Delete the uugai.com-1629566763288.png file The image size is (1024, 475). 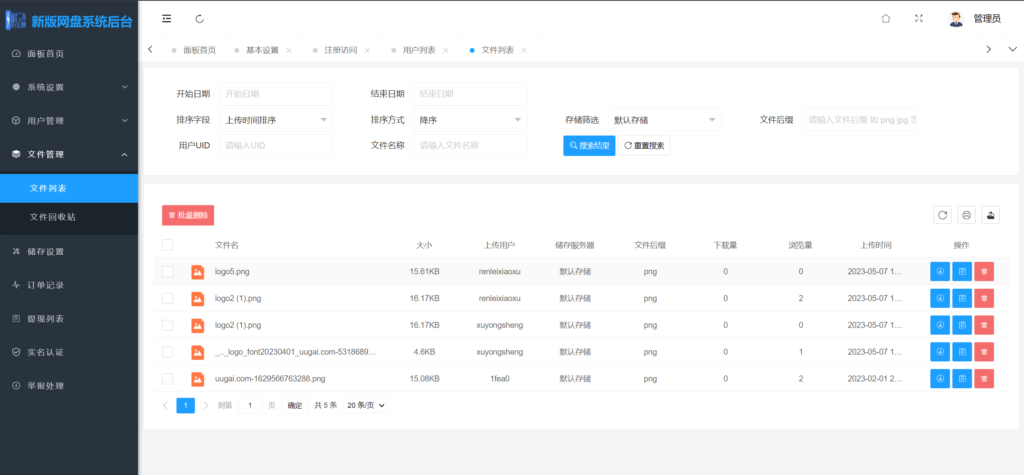[984, 379]
